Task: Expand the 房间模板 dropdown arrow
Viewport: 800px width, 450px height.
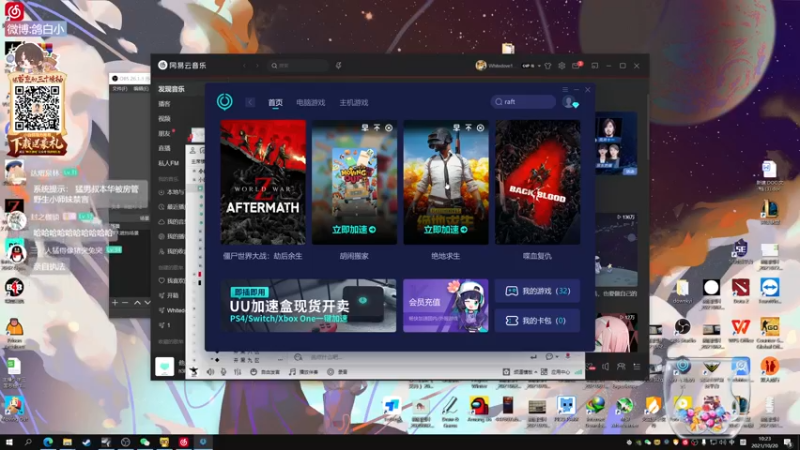Action: 535,372
